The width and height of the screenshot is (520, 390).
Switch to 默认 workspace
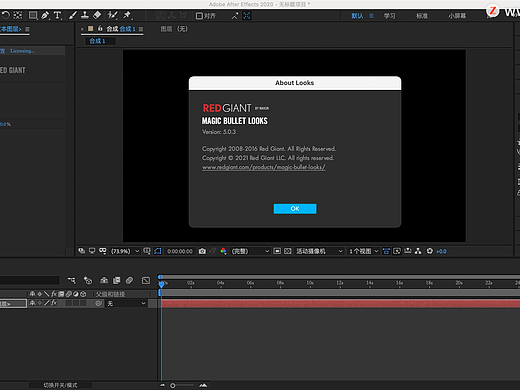pos(357,16)
